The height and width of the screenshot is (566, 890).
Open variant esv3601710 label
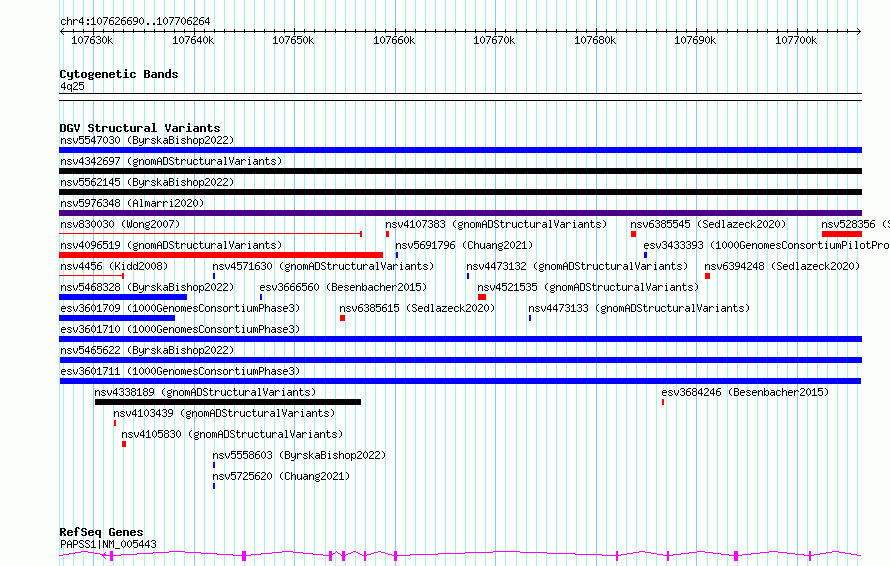click(x=180, y=329)
